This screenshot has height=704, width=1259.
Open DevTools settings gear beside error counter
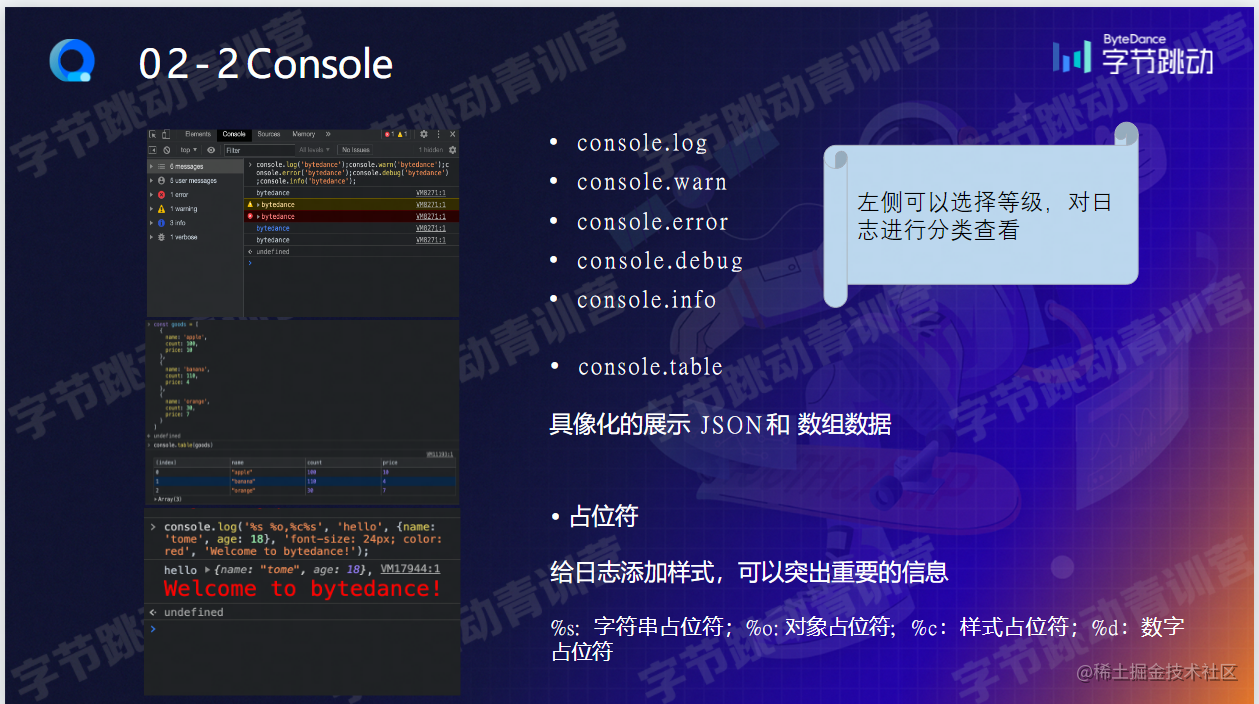pos(424,134)
